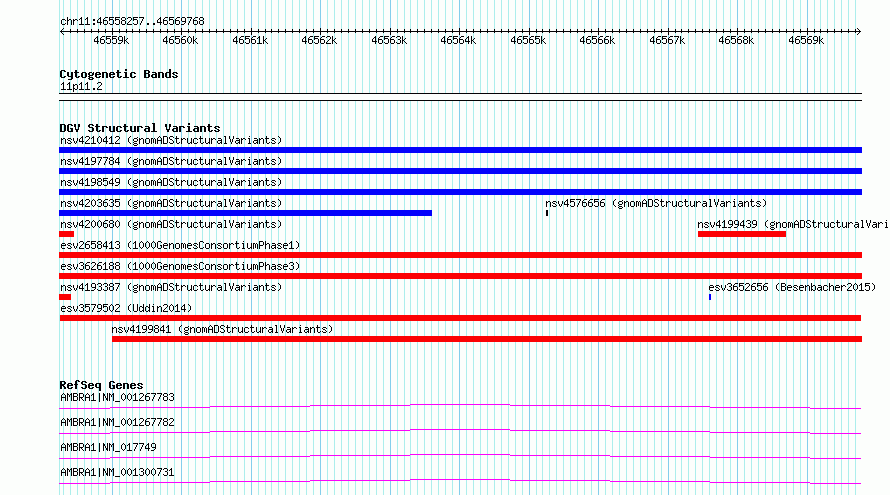Click the magenta line of AMBRA1|NM_001267782

click(x=460, y=431)
